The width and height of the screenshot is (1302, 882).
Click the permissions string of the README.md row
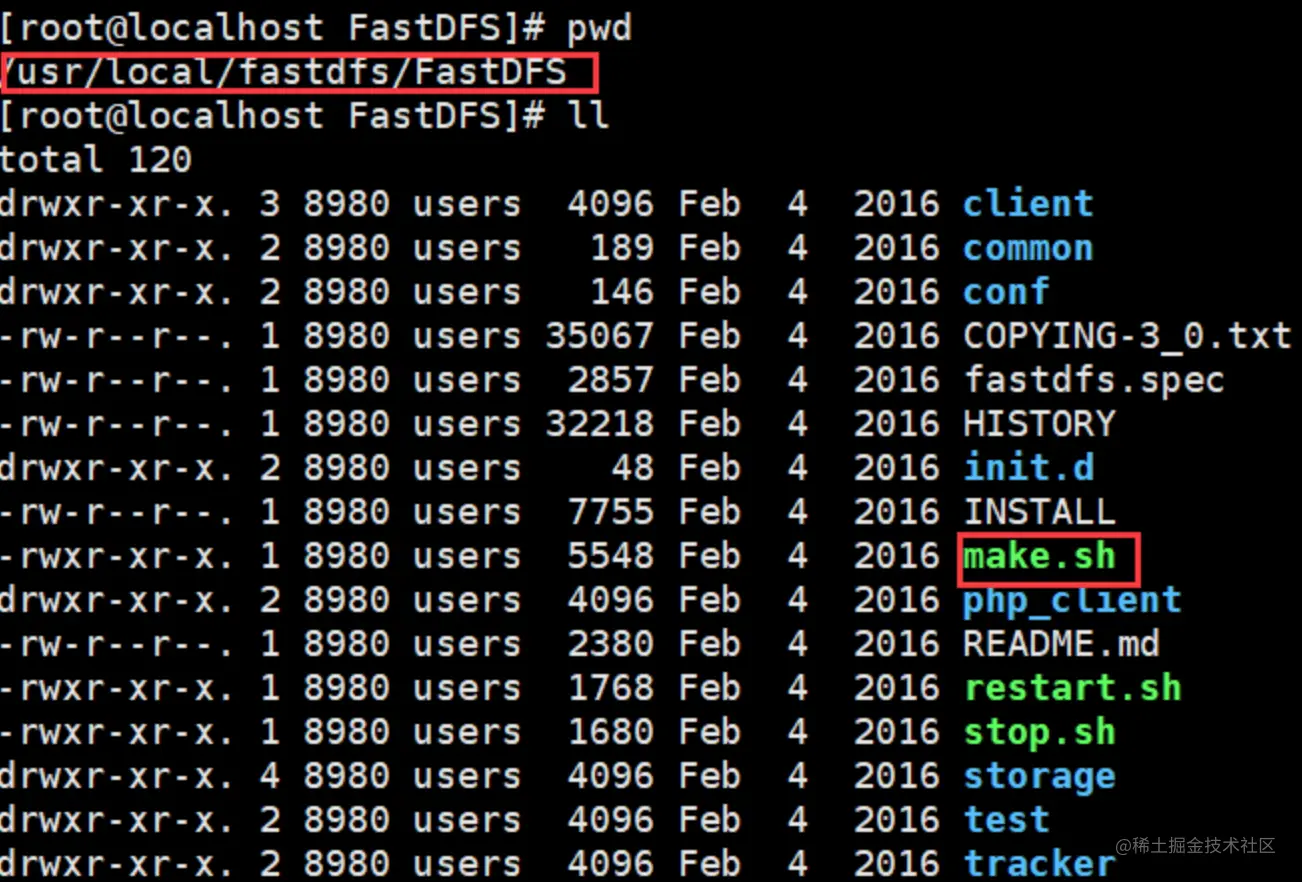(117, 644)
